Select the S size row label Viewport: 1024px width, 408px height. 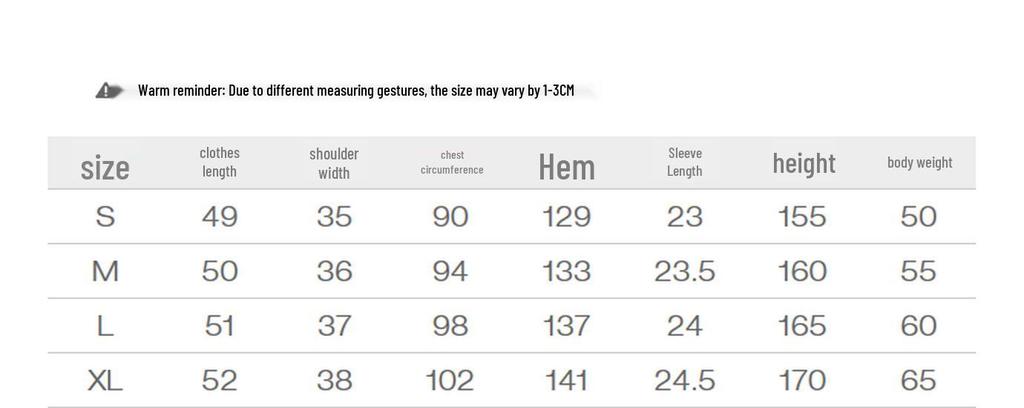point(105,217)
